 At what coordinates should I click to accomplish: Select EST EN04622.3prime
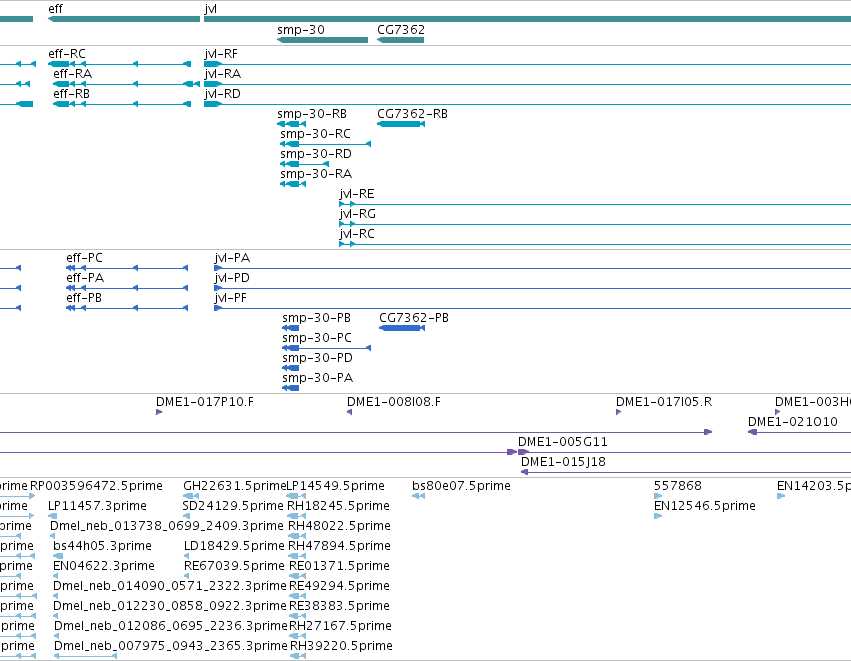(x=104, y=567)
